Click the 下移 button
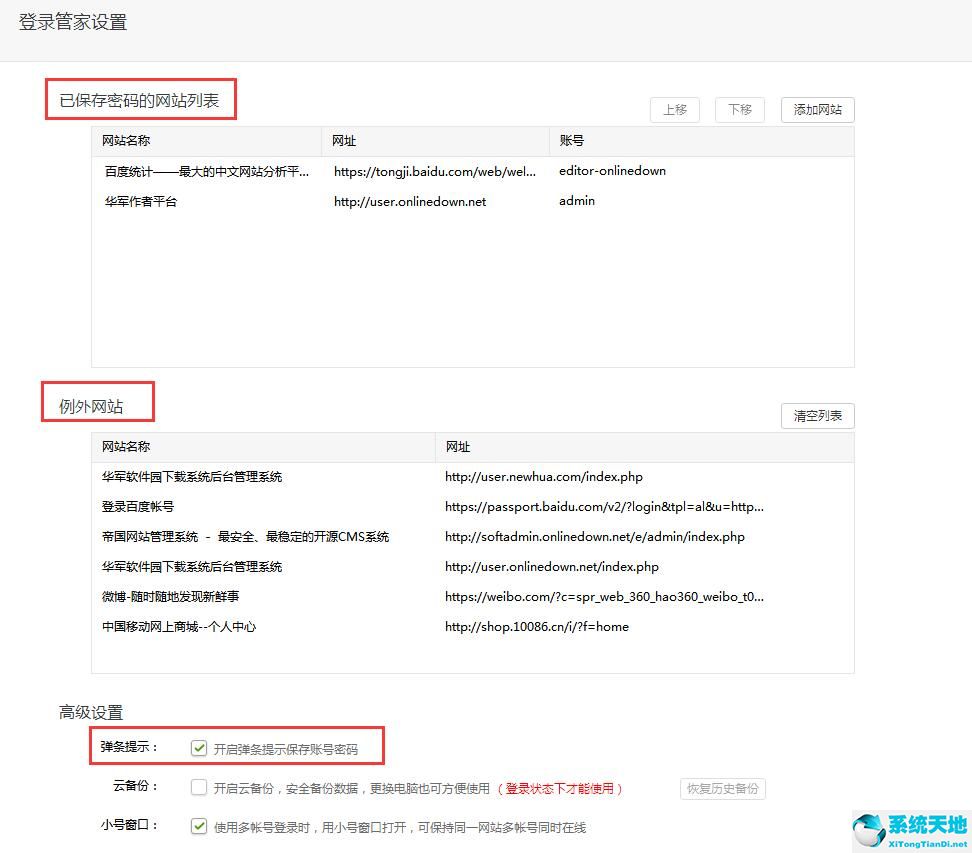 [x=739, y=110]
